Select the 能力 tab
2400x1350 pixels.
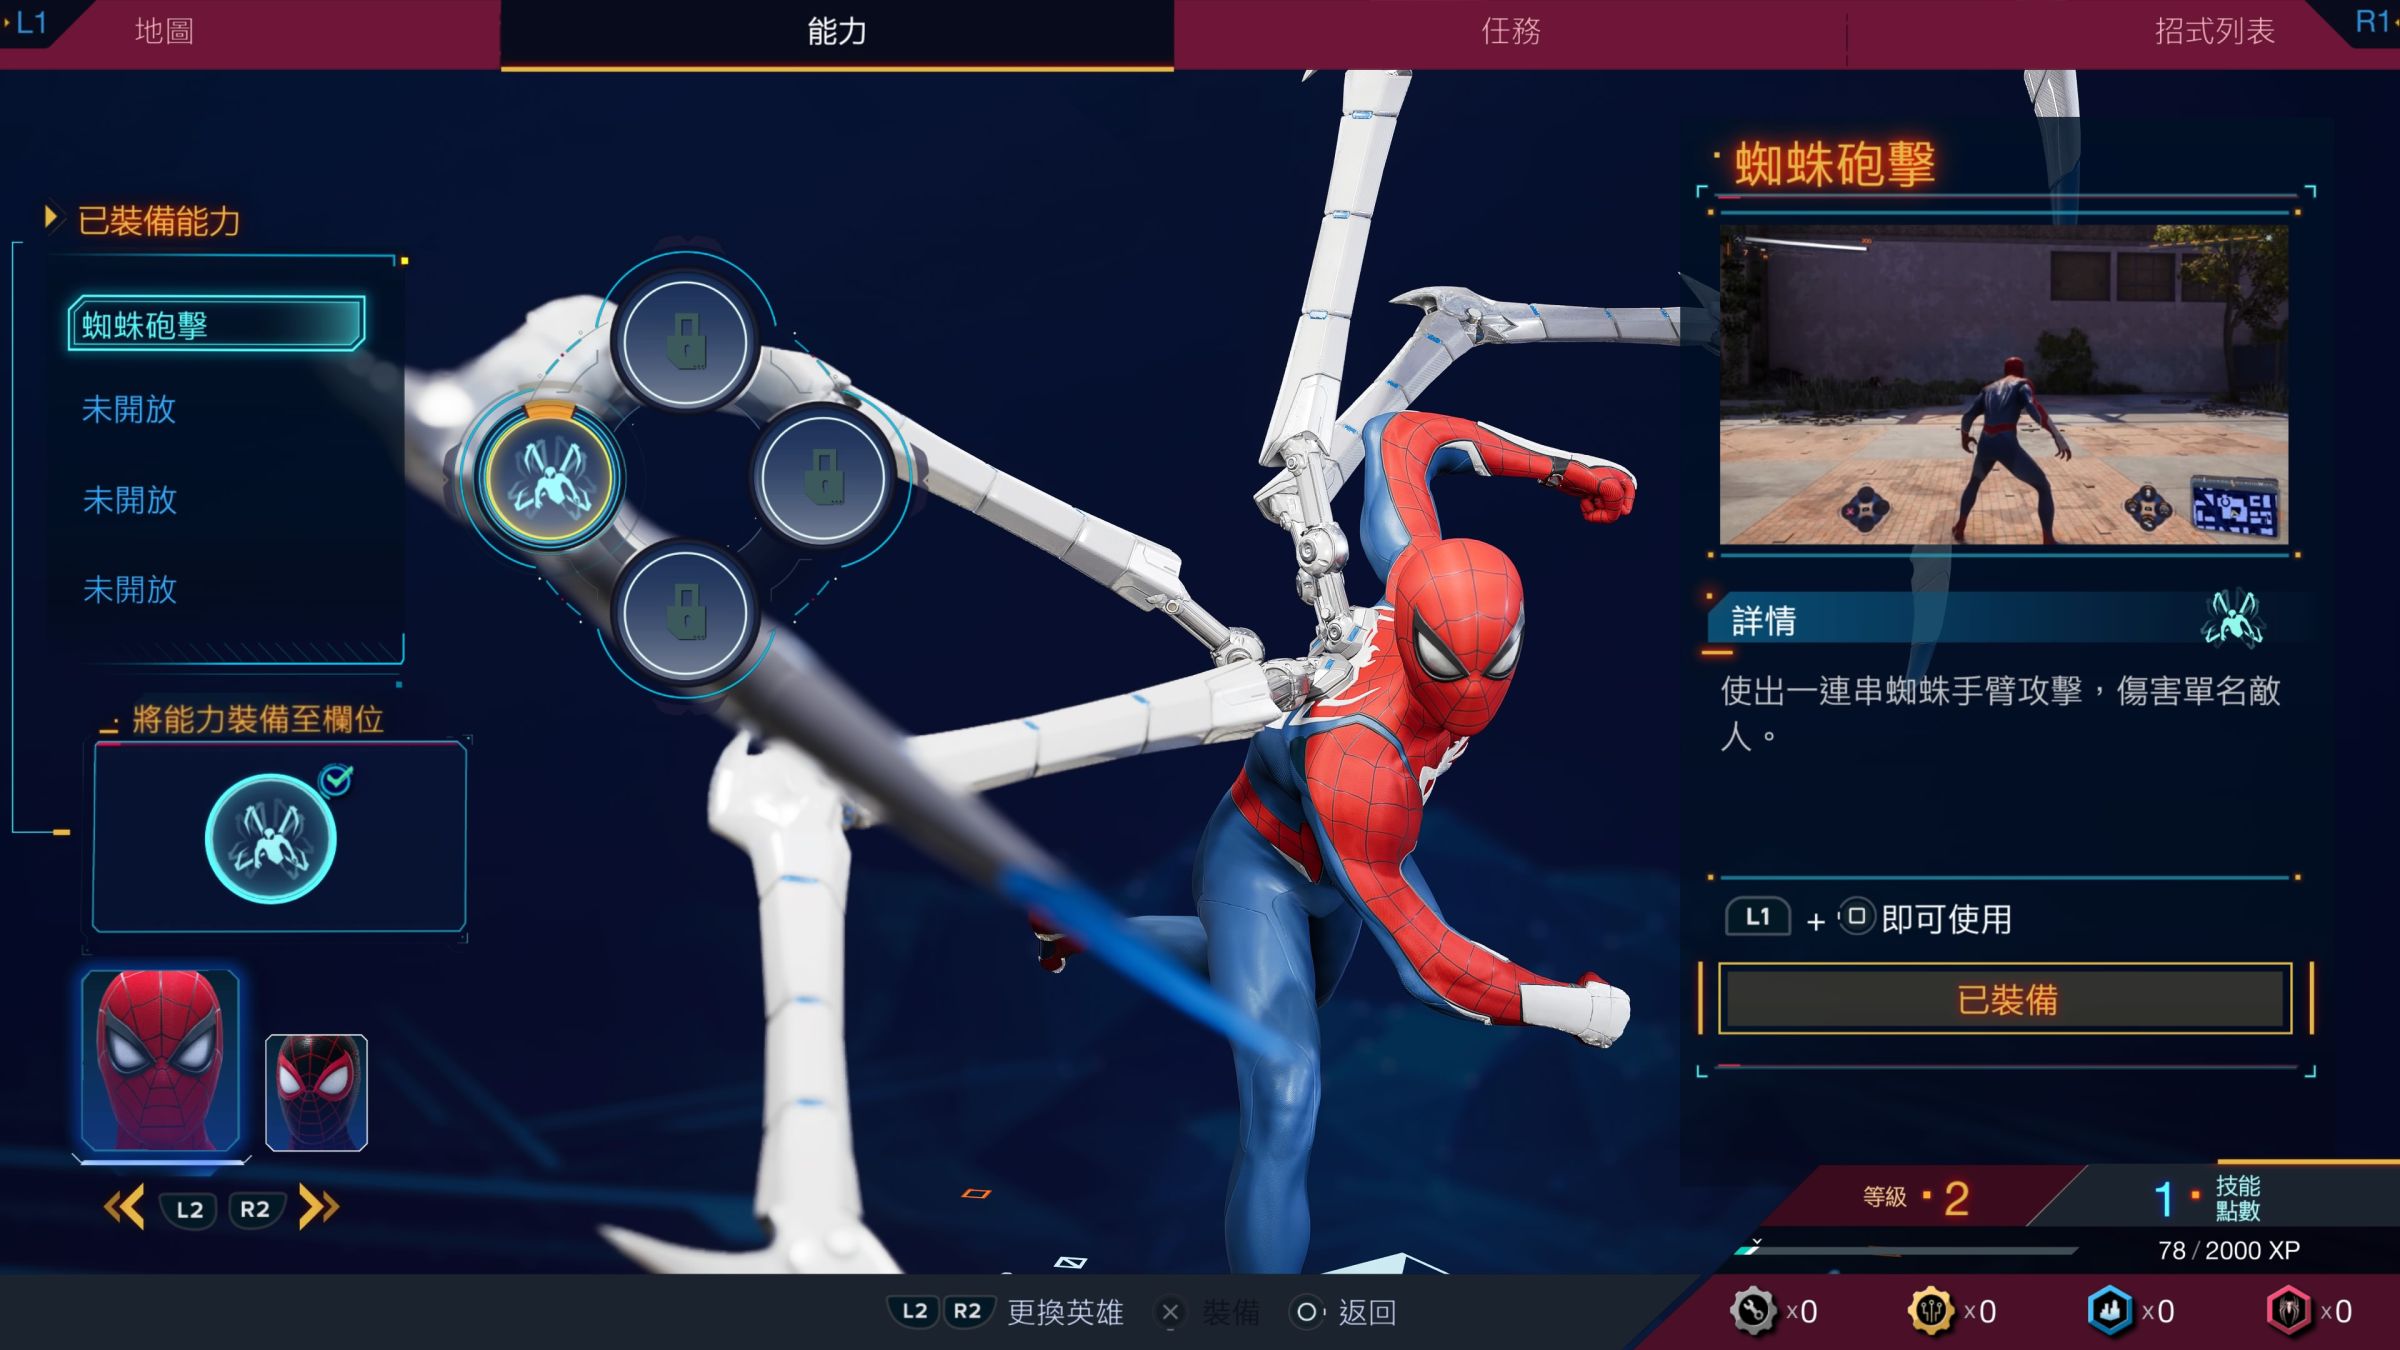(x=837, y=32)
